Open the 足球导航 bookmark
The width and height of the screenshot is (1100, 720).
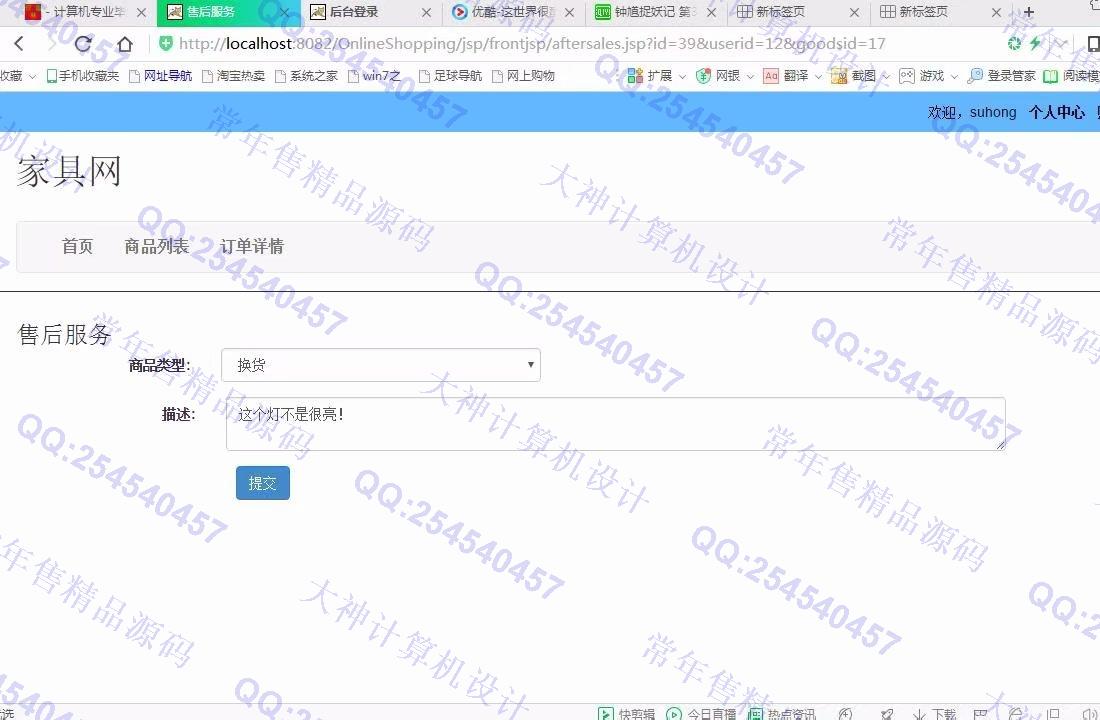click(450, 76)
